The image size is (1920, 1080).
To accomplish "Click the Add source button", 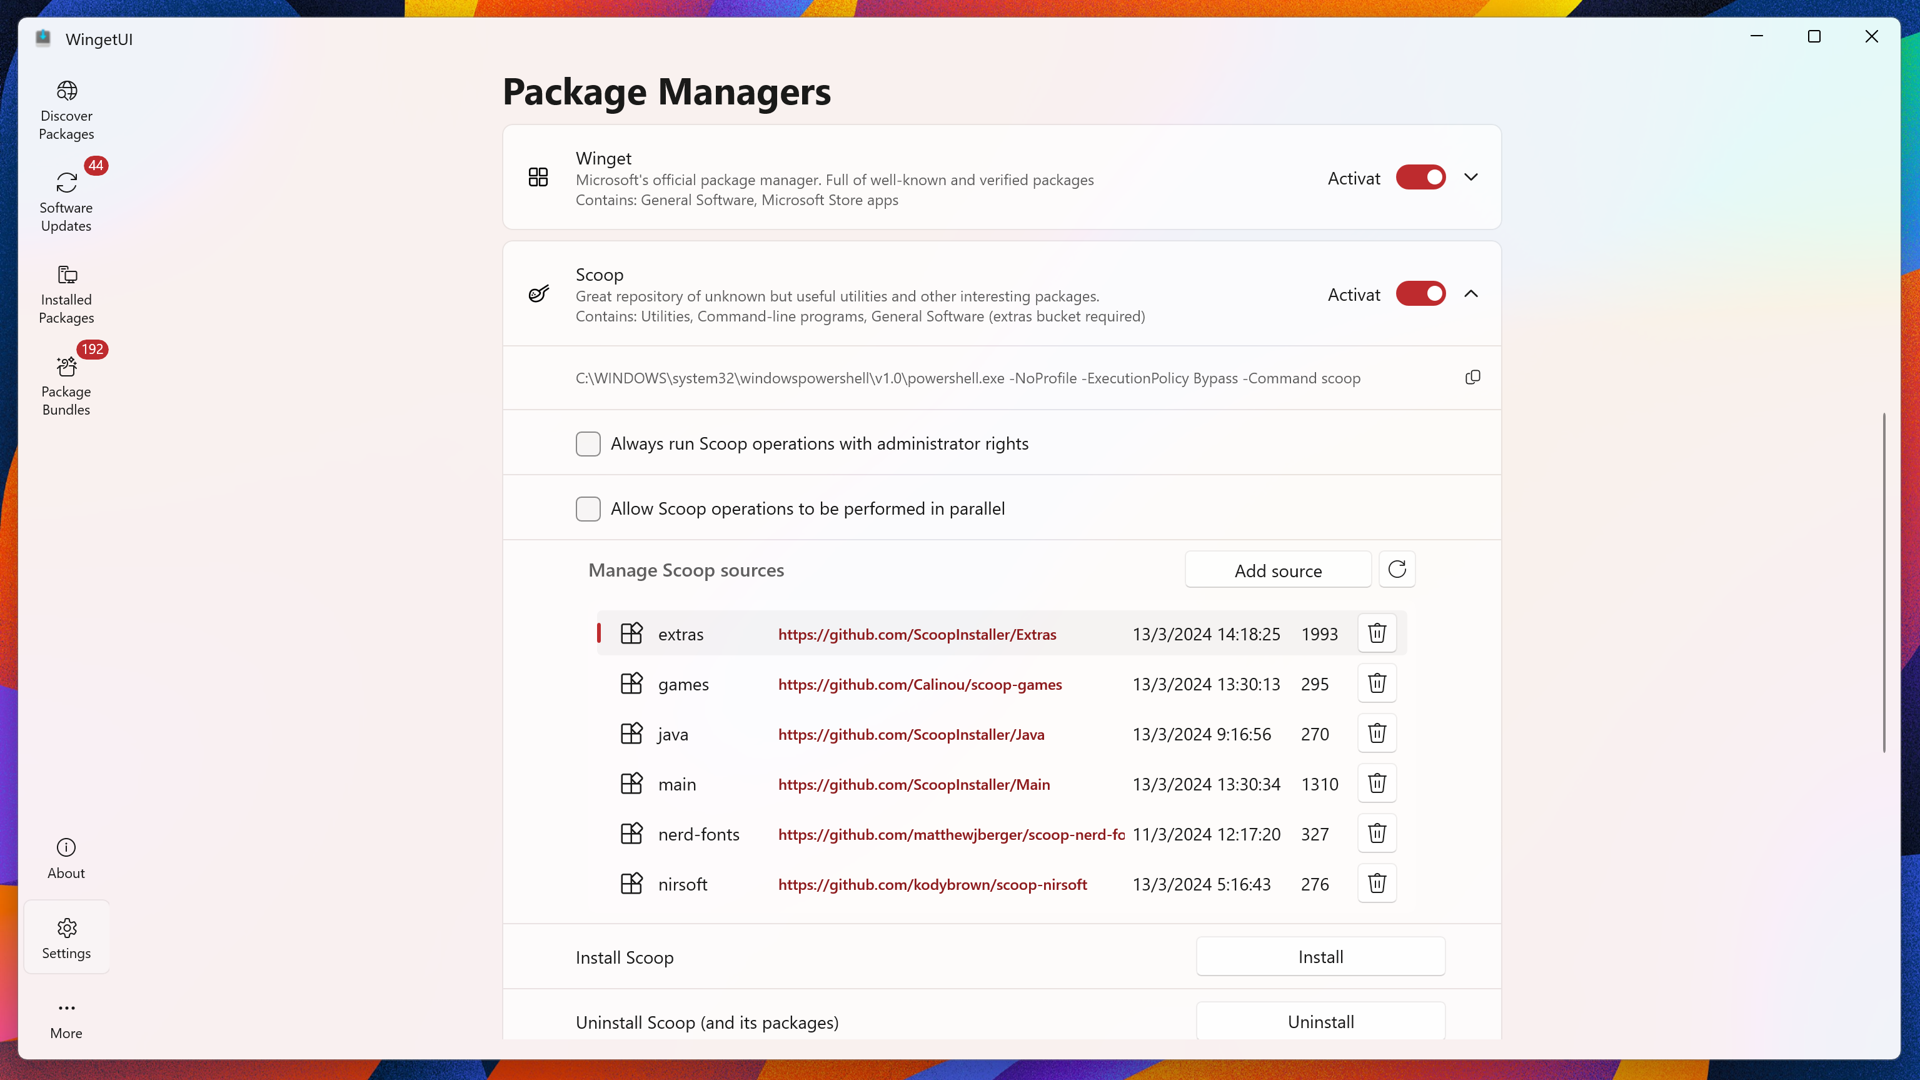I will pyautogui.click(x=1278, y=570).
